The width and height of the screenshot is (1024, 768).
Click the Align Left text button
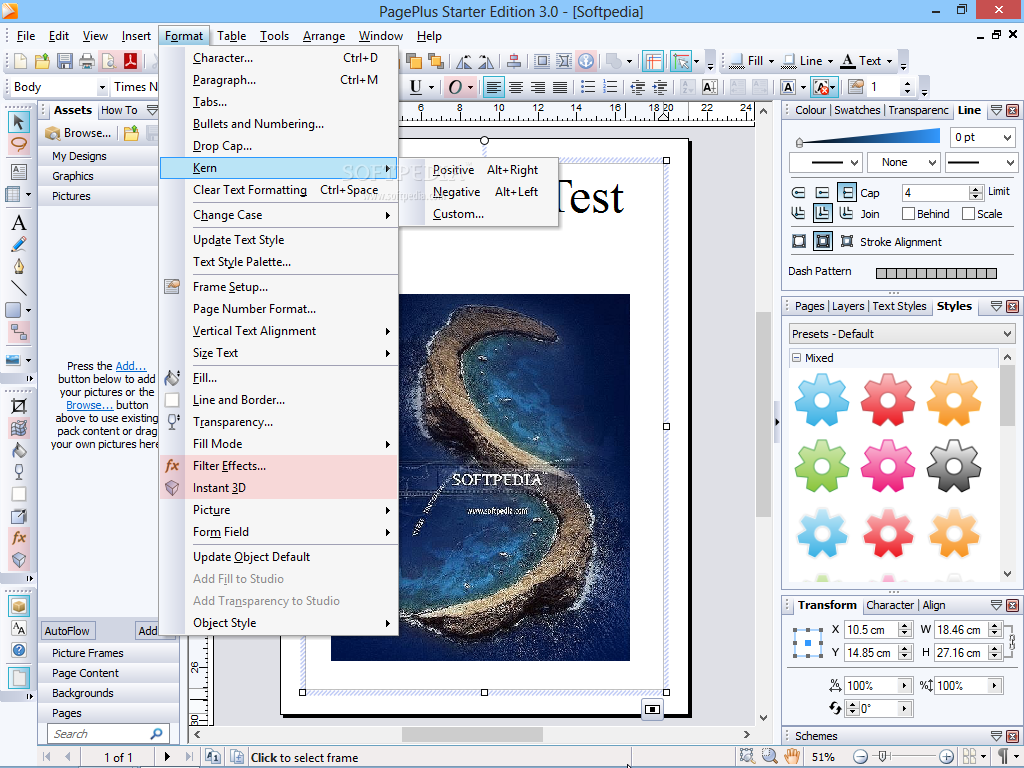[494, 87]
